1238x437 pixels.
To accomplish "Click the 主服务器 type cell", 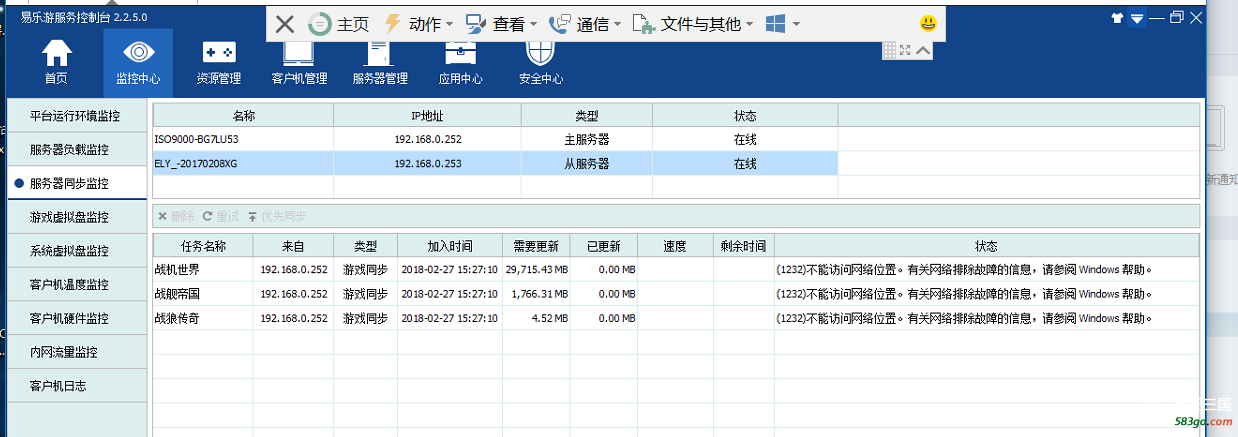I will tap(587, 139).
